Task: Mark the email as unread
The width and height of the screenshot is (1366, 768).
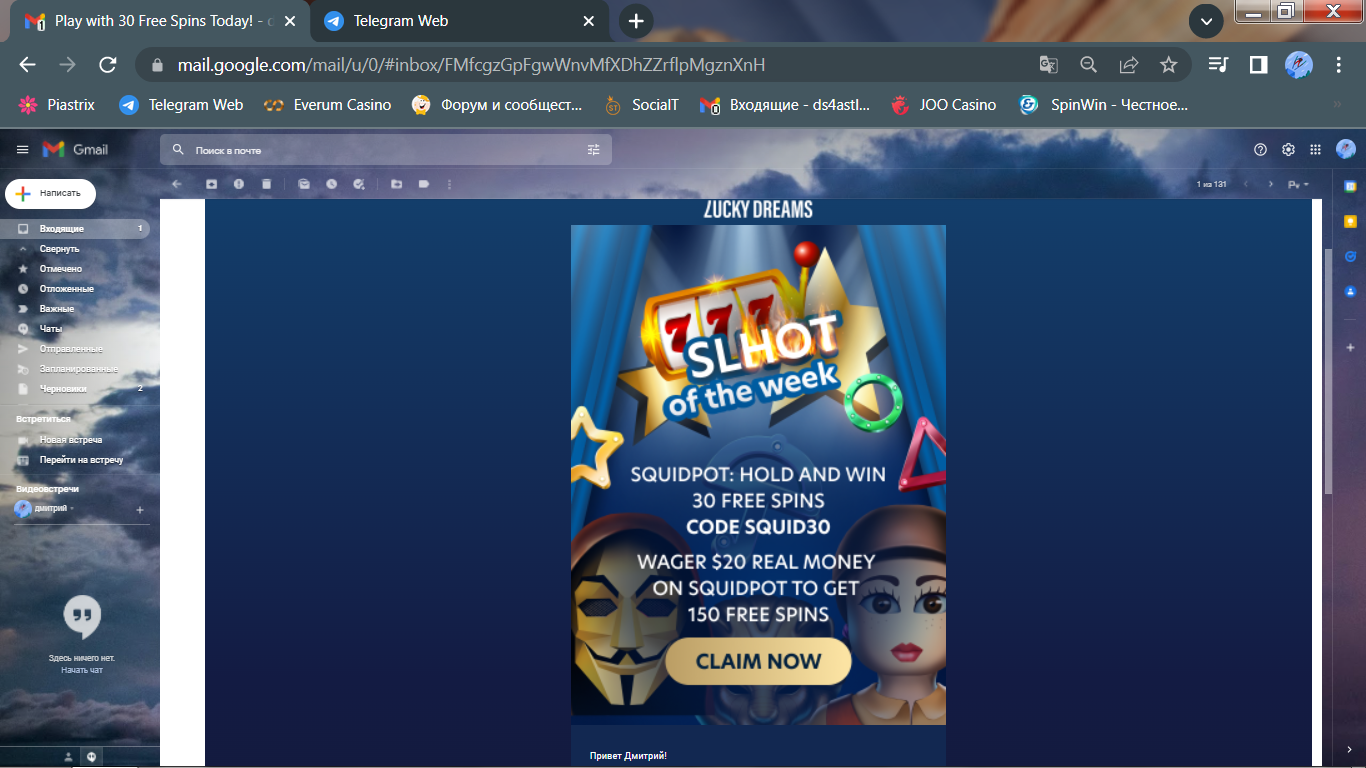Action: point(304,184)
